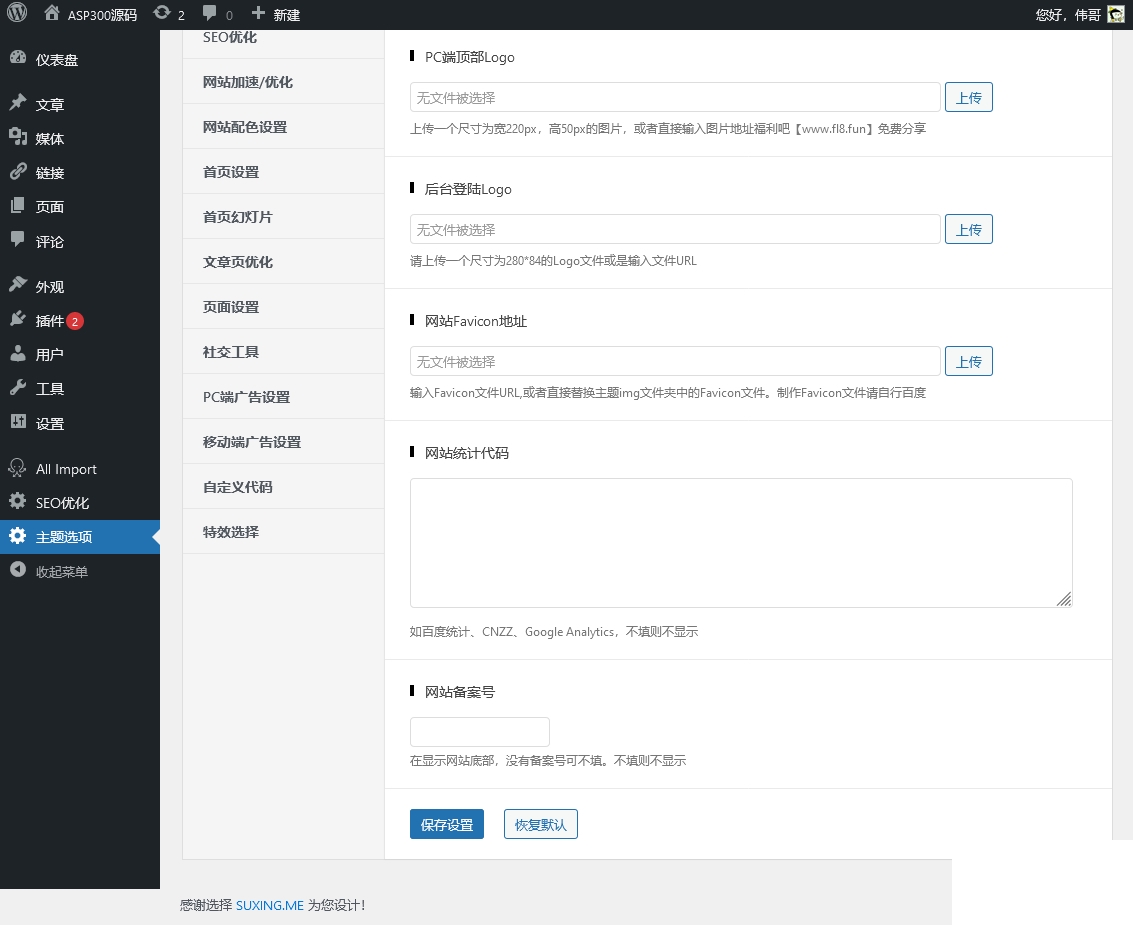Click the user avatar in top bar

pyautogui.click(x=1115, y=14)
